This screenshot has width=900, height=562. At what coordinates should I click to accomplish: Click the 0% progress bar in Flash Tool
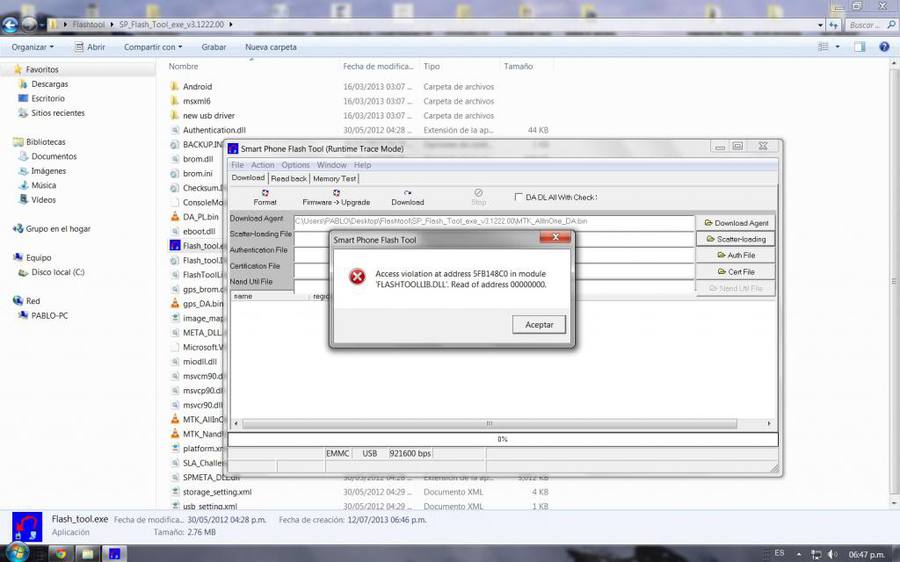pyautogui.click(x=503, y=439)
